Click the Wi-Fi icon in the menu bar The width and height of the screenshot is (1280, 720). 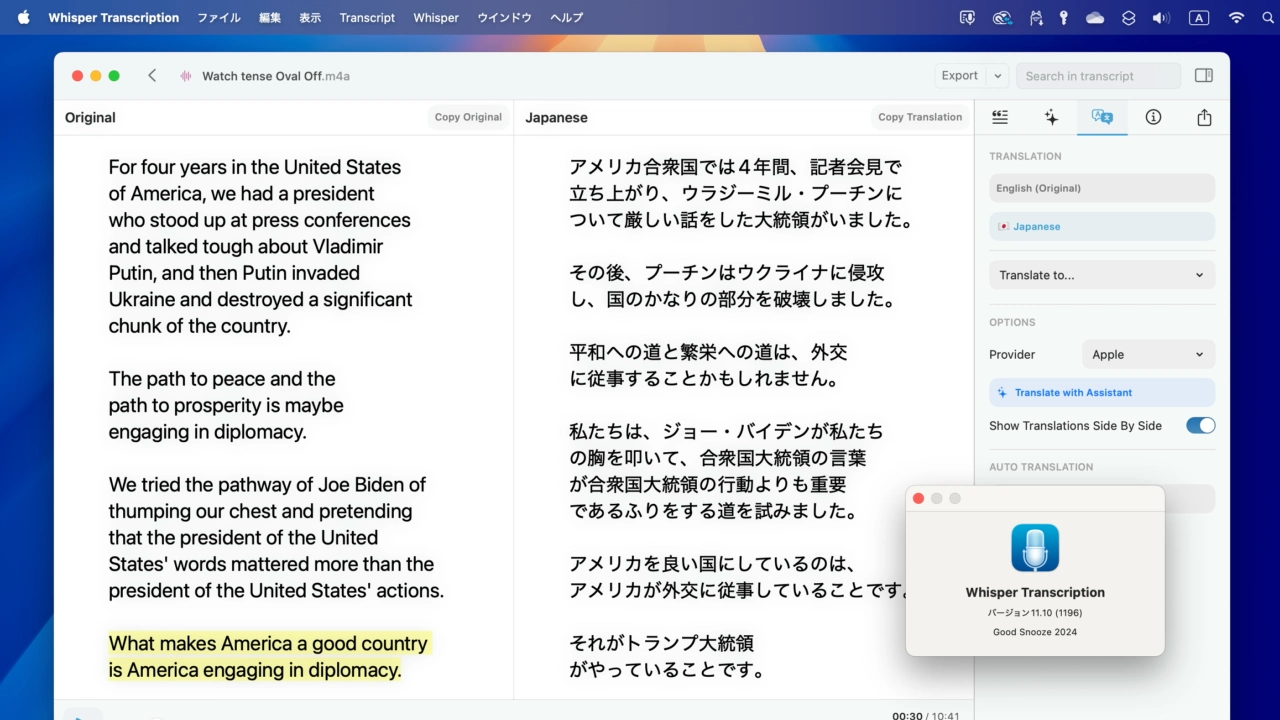pos(1236,18)
